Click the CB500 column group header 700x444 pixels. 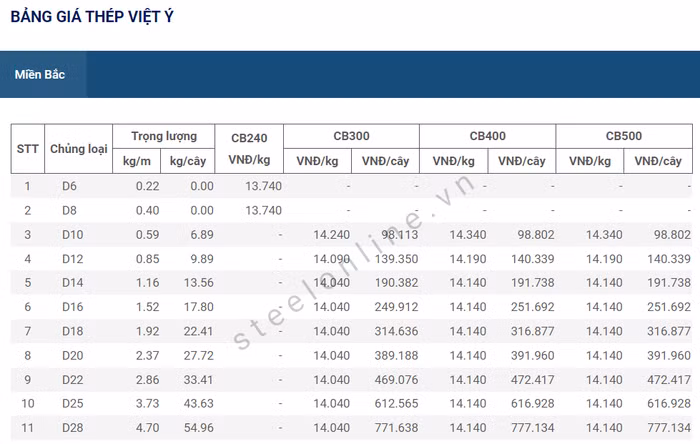tap(623, 136)
